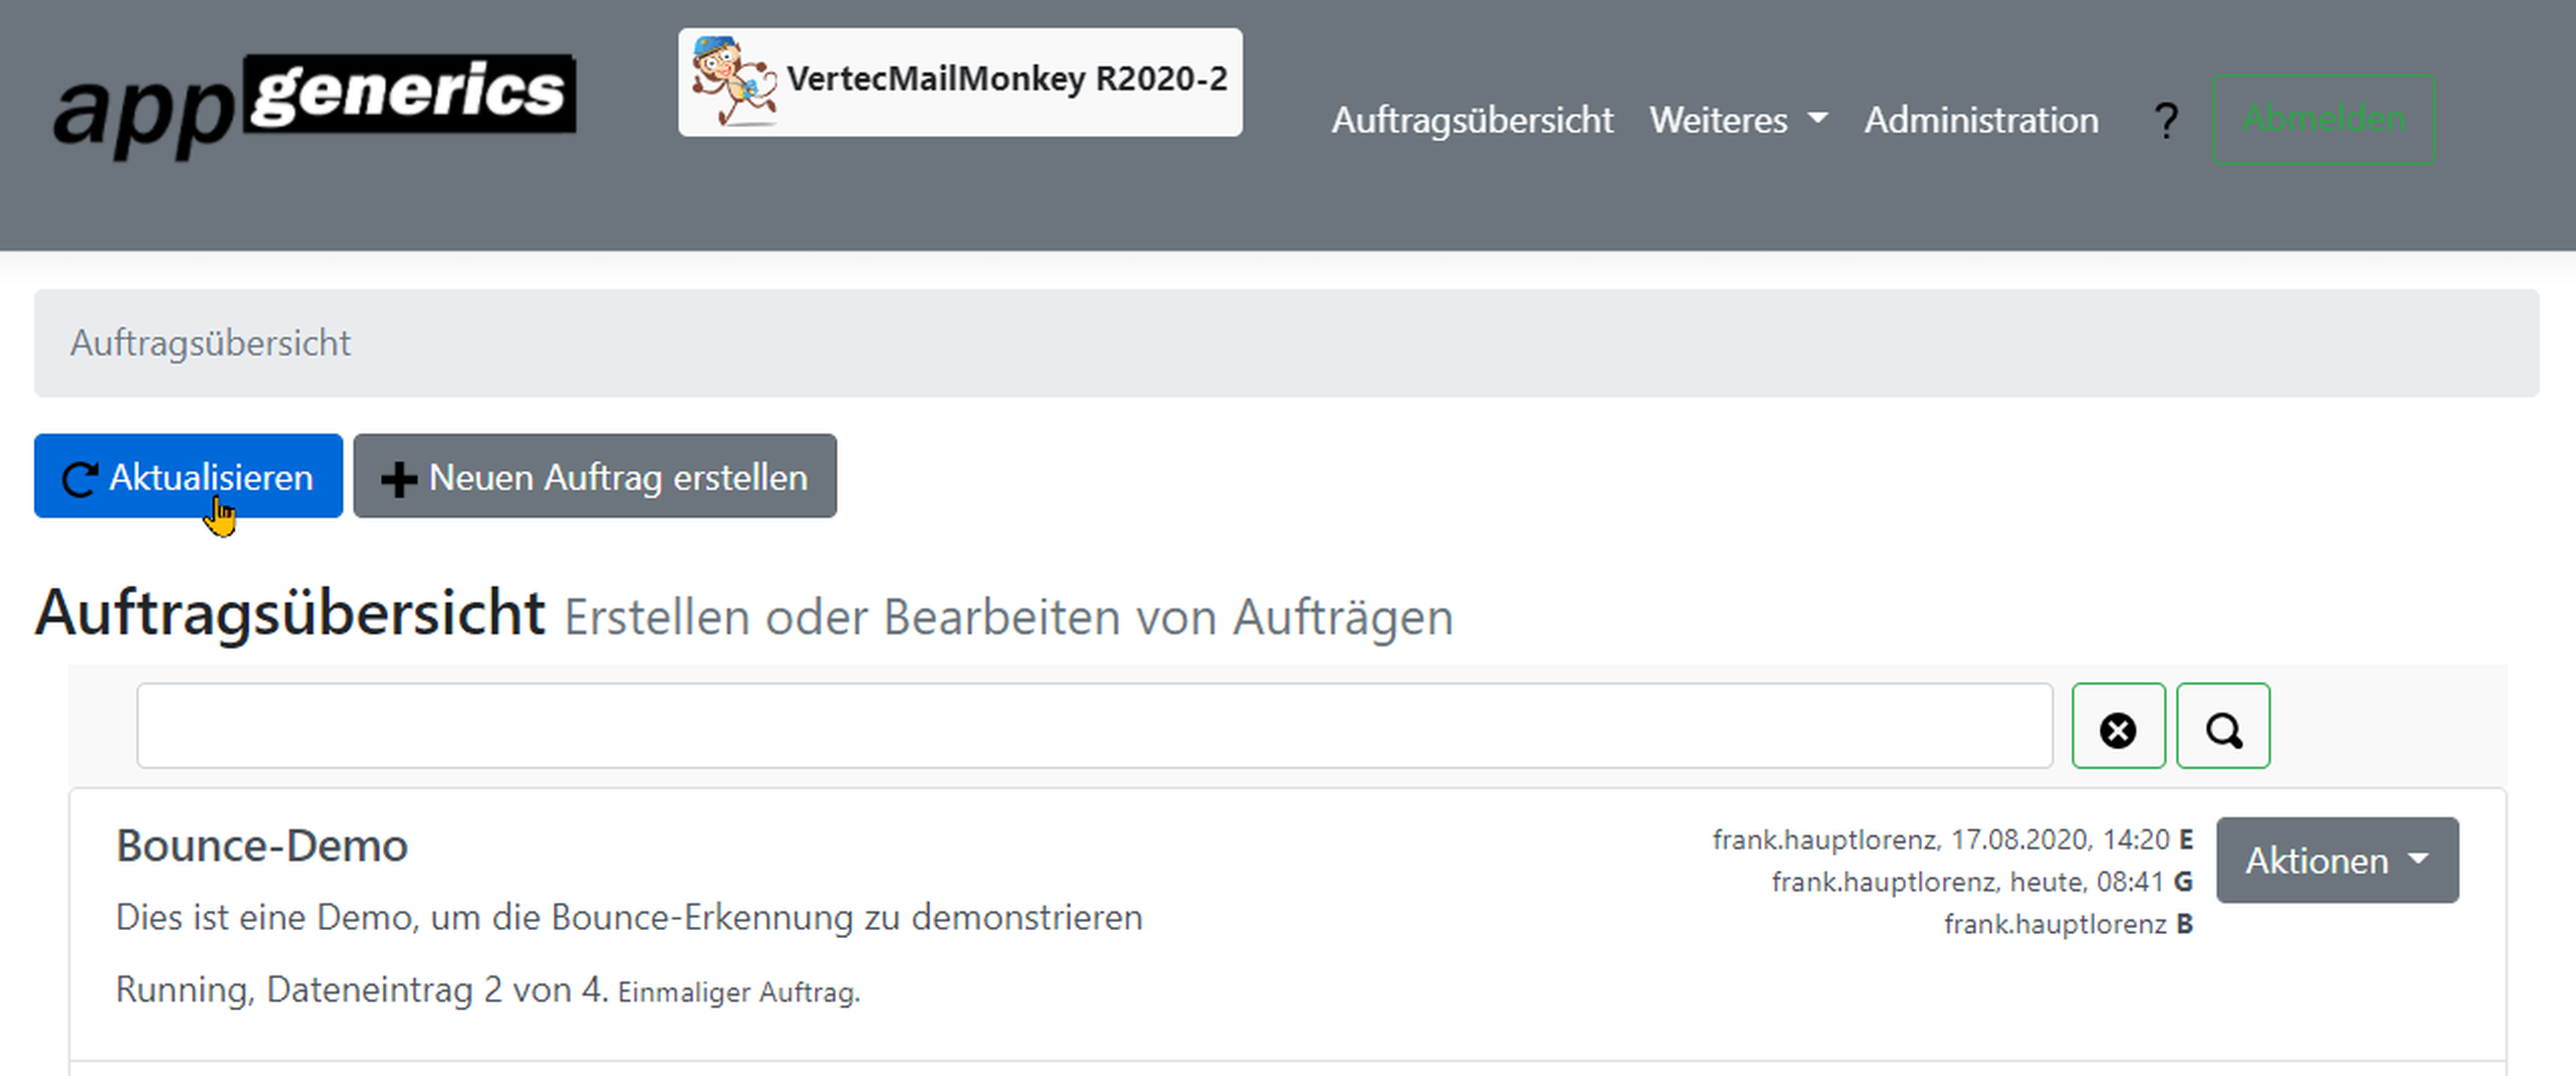Viewport: 2576px width, 1076px height.
Task: Open the Bounce-Demo job entry
Action: (261, 845)
